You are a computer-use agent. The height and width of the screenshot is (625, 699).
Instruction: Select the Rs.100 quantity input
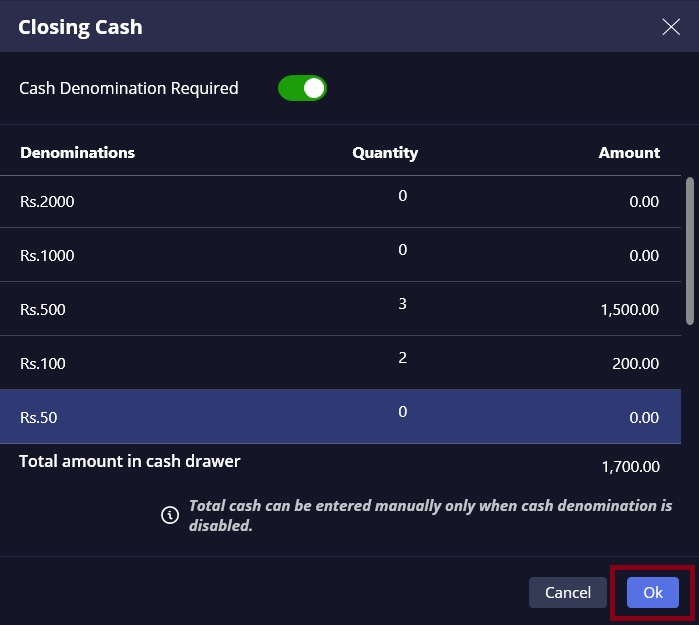[x=402, y=358]
